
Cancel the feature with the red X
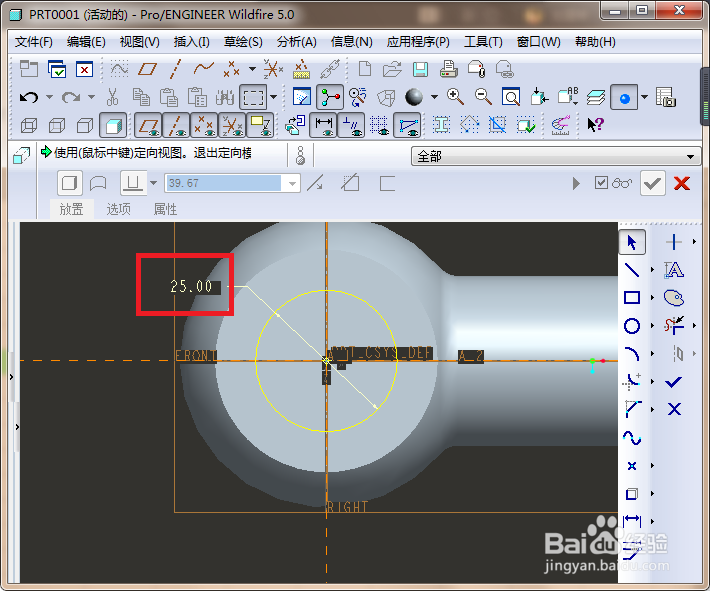pyautogui.click(x=682, y=183)
